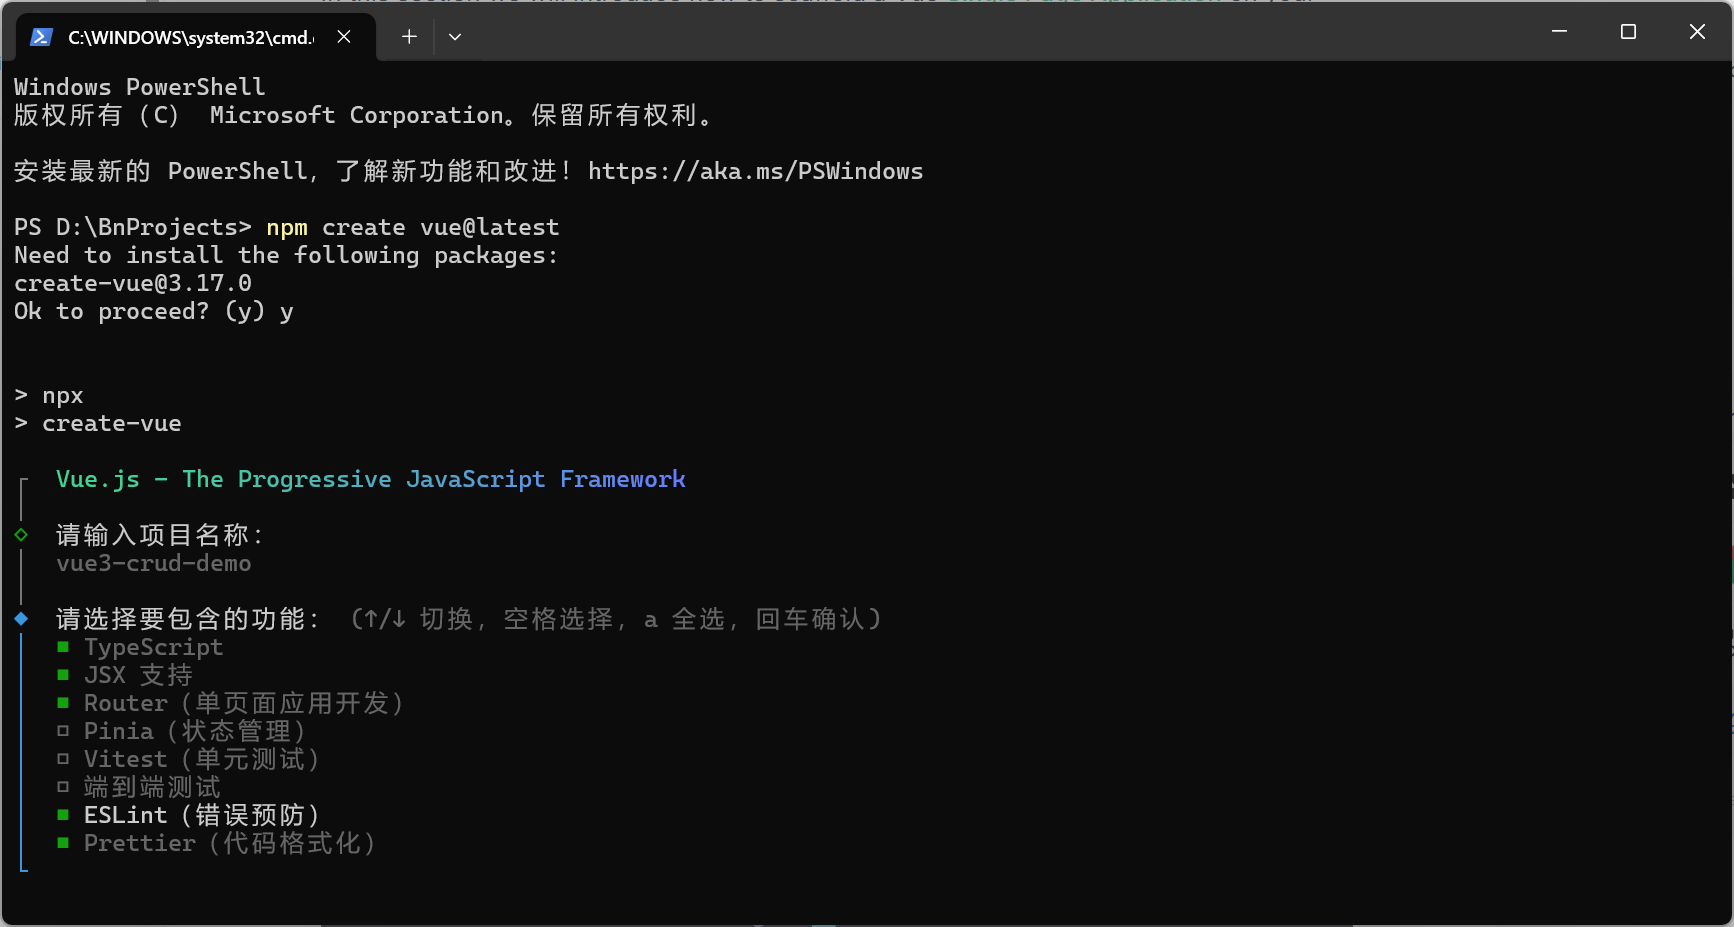Open the https://aka.ms/PSWindows link
The height and width of the screenshot is (927, 1734).
coord(755,171)
